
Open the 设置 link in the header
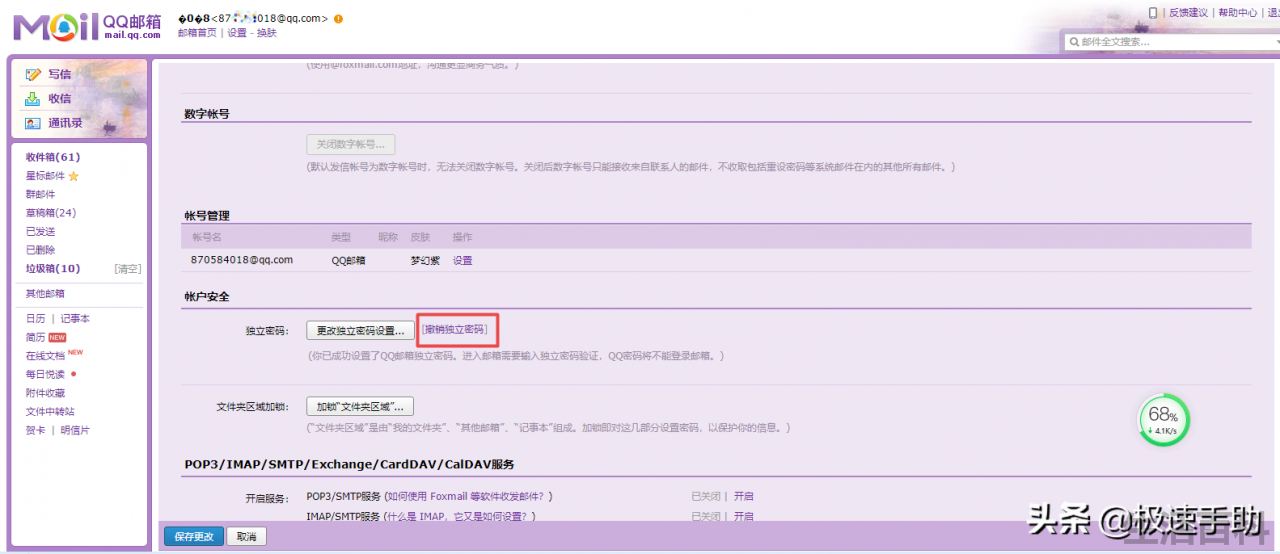point(237,33)
